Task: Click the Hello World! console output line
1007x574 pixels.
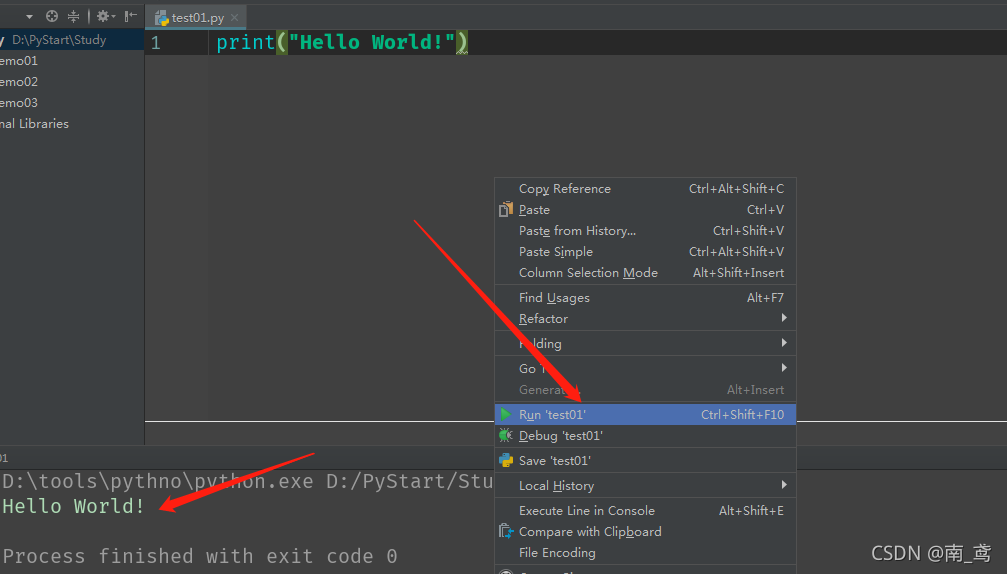Action: (74, 506)
